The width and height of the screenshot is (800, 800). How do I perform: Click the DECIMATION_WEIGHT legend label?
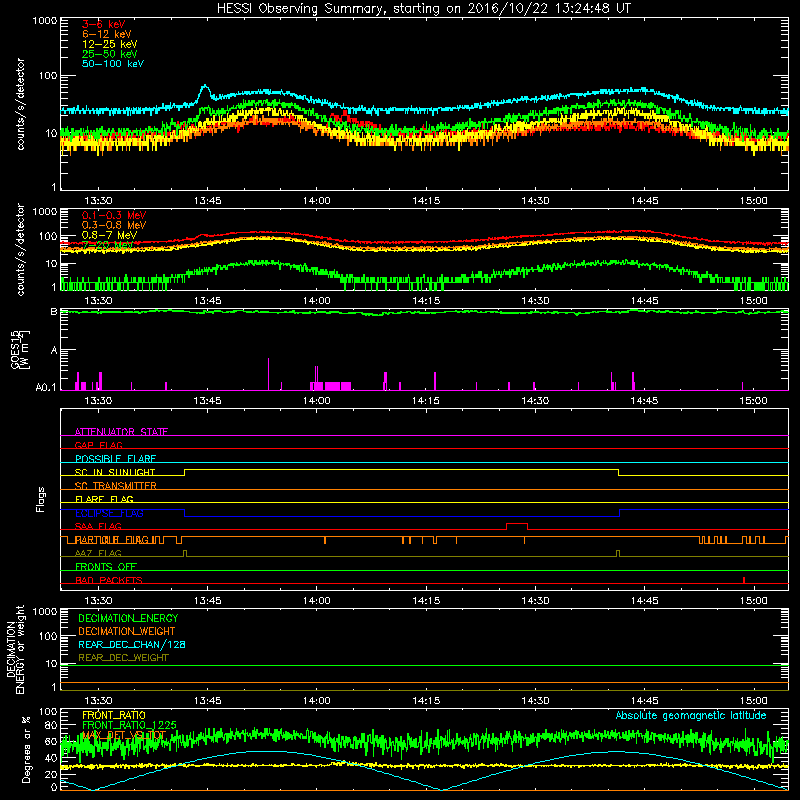coord(127,631)
